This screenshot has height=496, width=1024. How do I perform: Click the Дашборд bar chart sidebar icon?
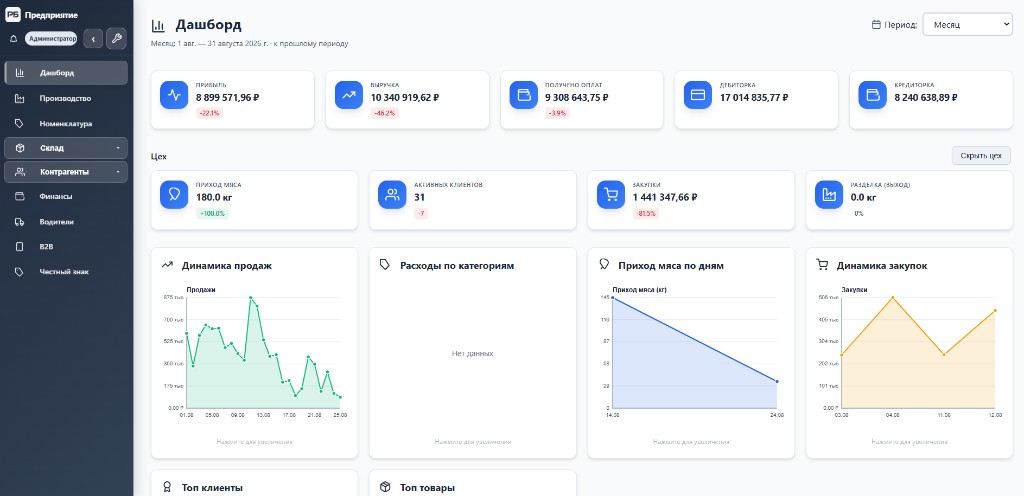20,72
